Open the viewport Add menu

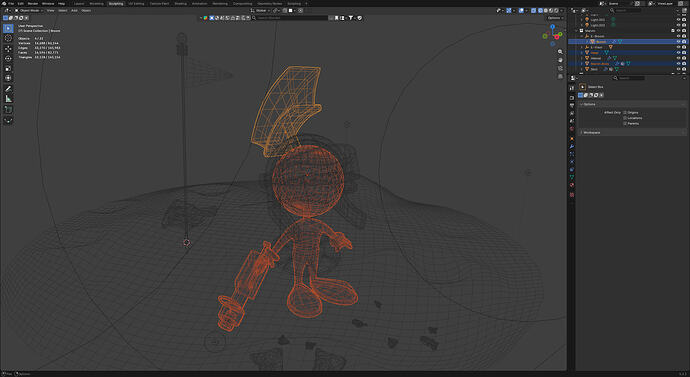pos(74,11)
